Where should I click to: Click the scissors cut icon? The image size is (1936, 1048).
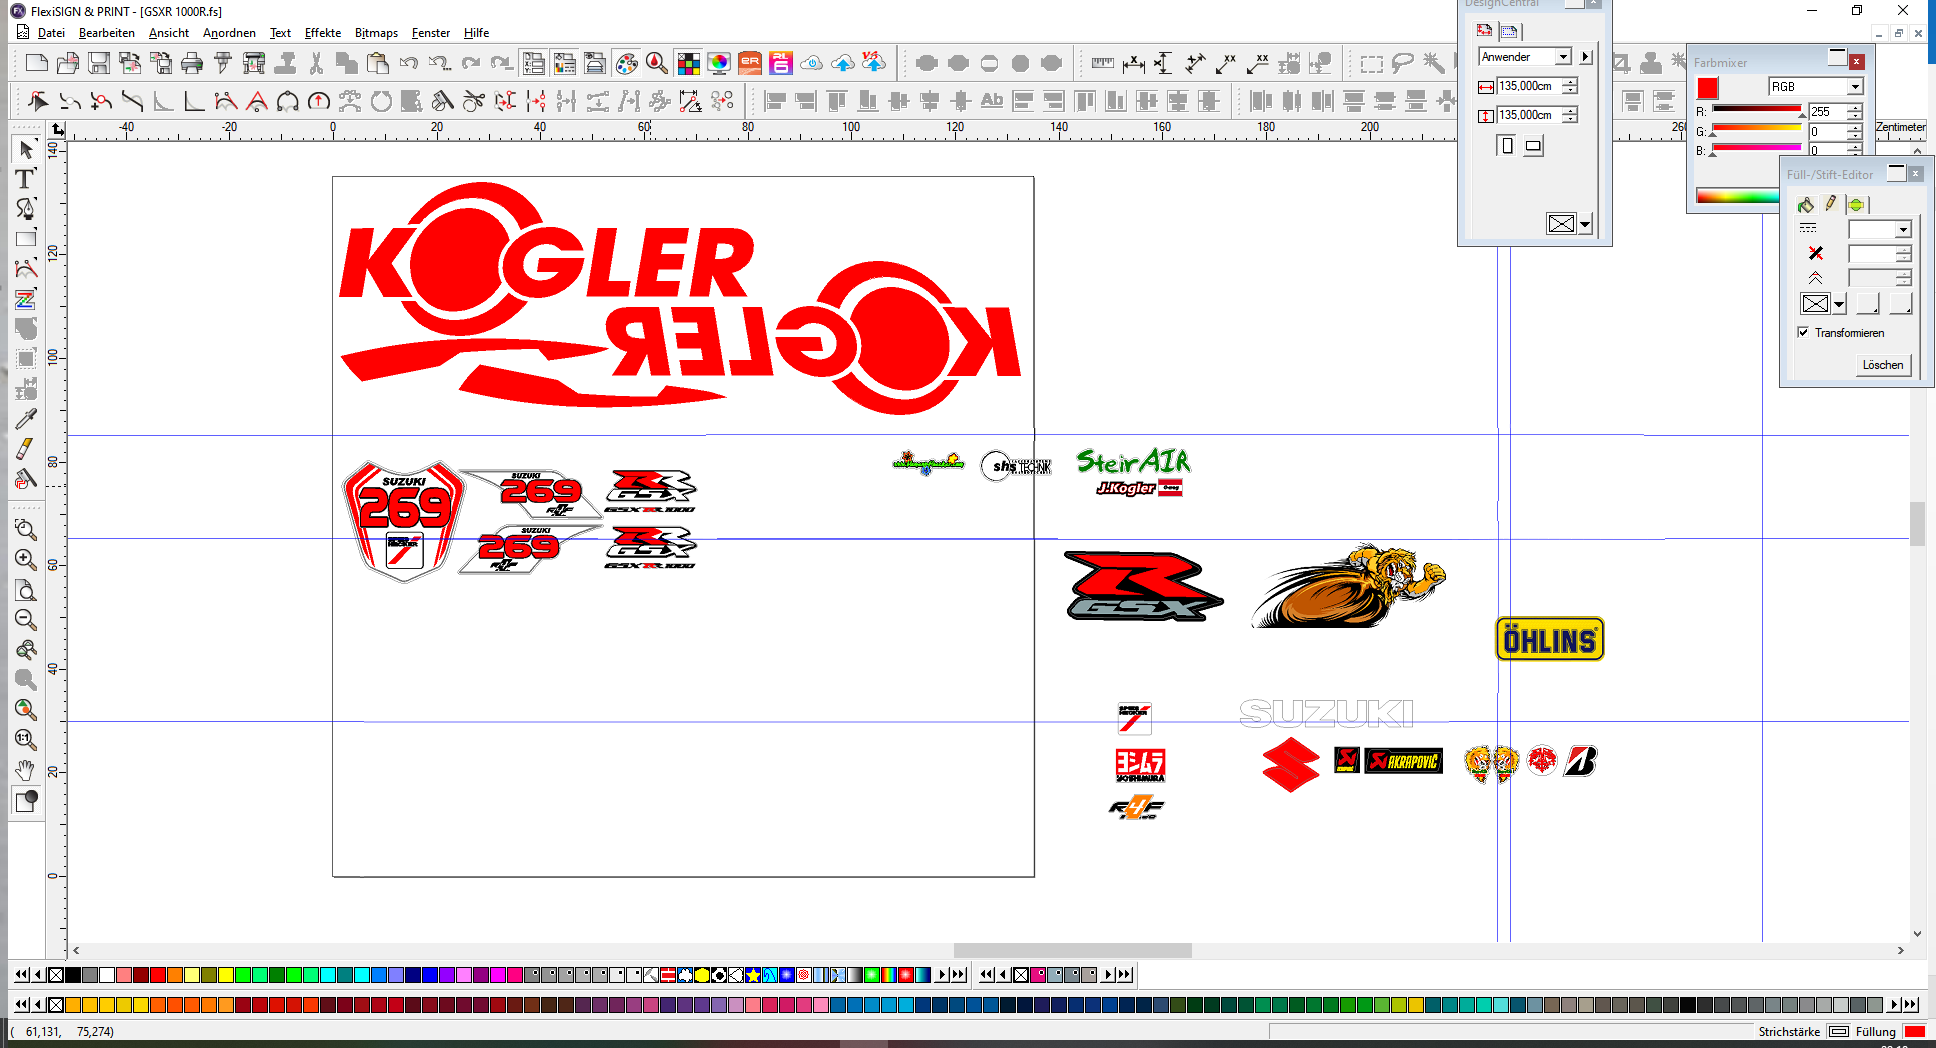pos(316,64)
